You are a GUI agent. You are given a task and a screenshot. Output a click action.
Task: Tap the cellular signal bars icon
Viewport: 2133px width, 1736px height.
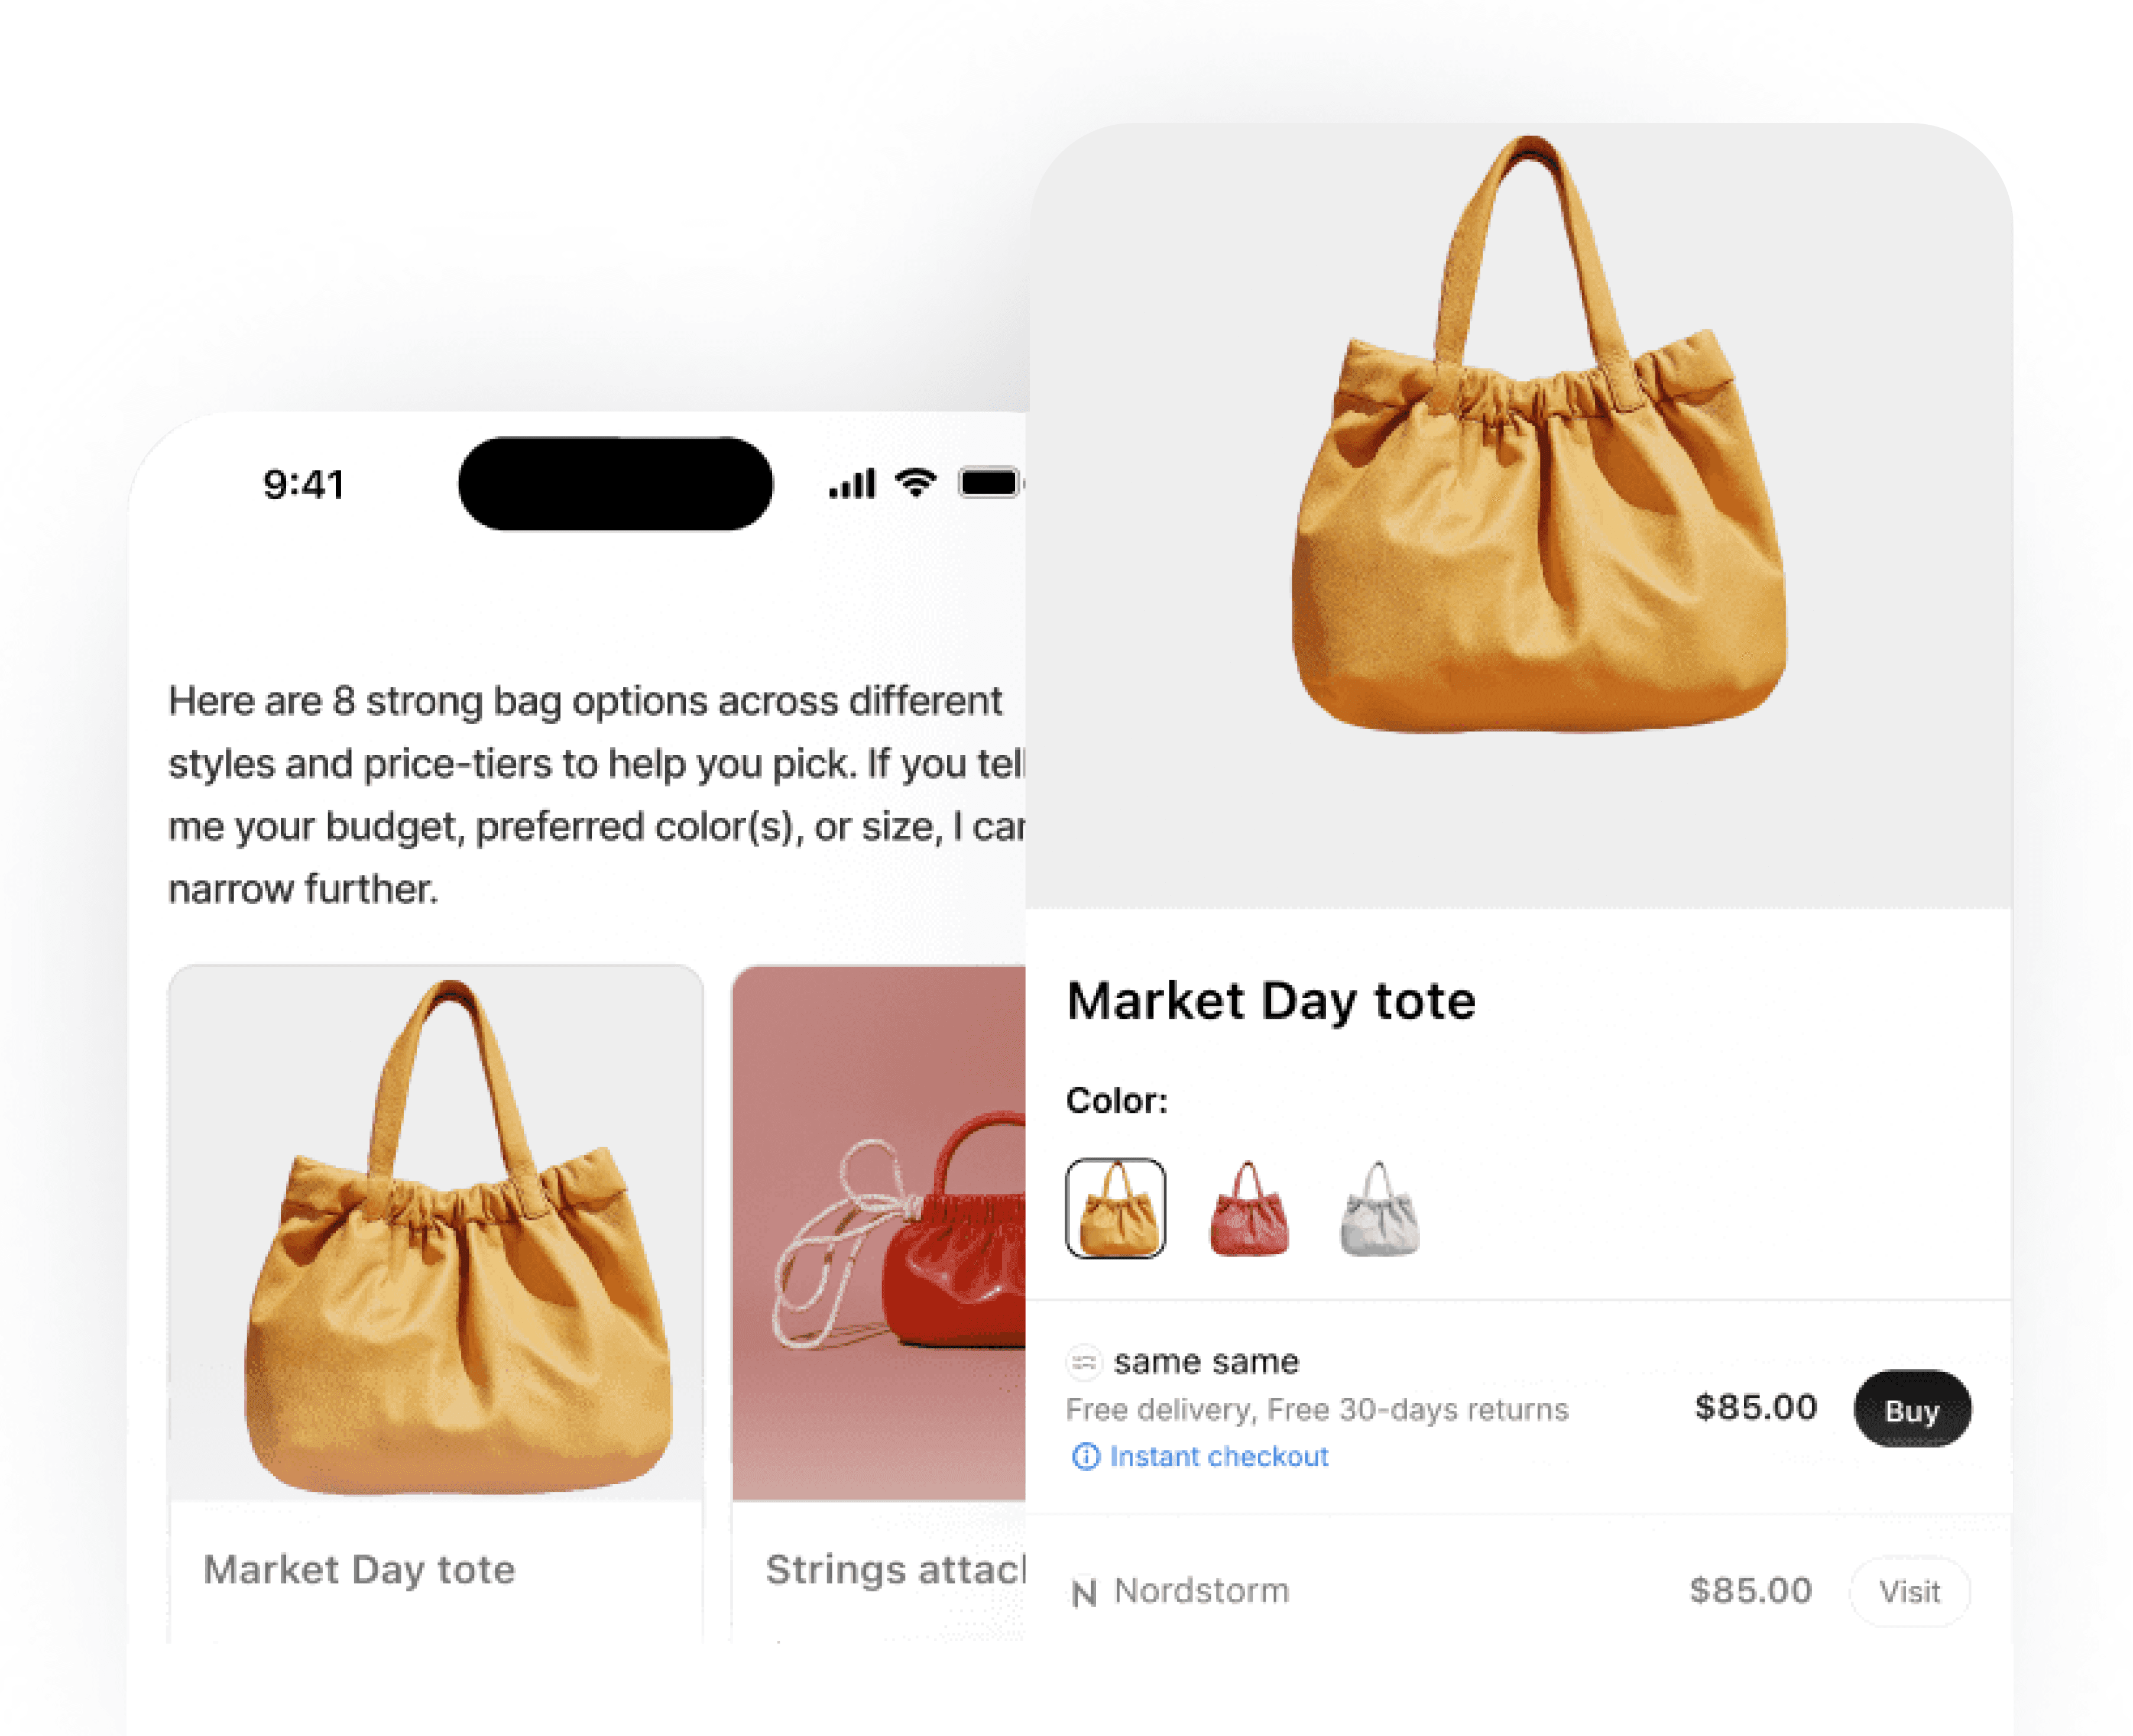click(x=852, y=483)
